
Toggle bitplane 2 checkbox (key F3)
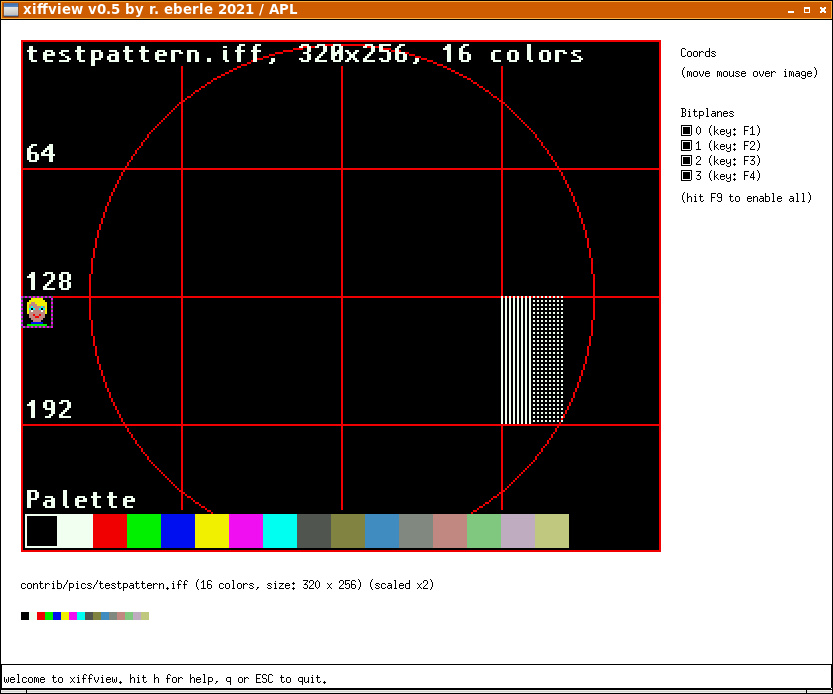pos(686,160)
